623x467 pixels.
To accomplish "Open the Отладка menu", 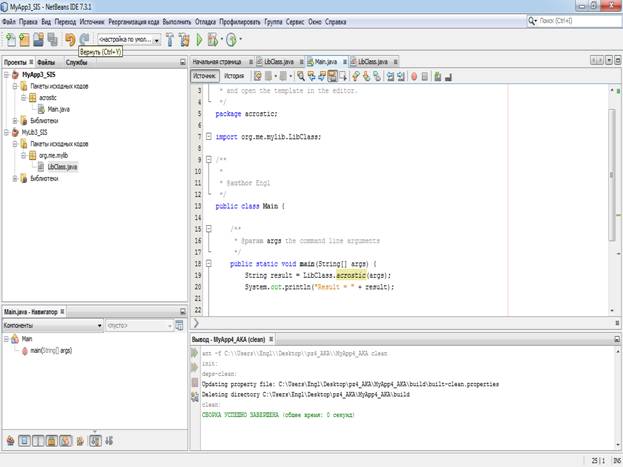I will click(x=205, y=22).
